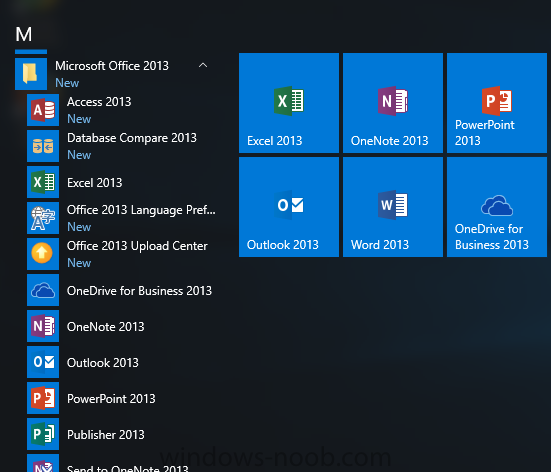Open the Microsoft Office 2013 folder icon
This screenshot has width=551, height=472.
point(31,74)
